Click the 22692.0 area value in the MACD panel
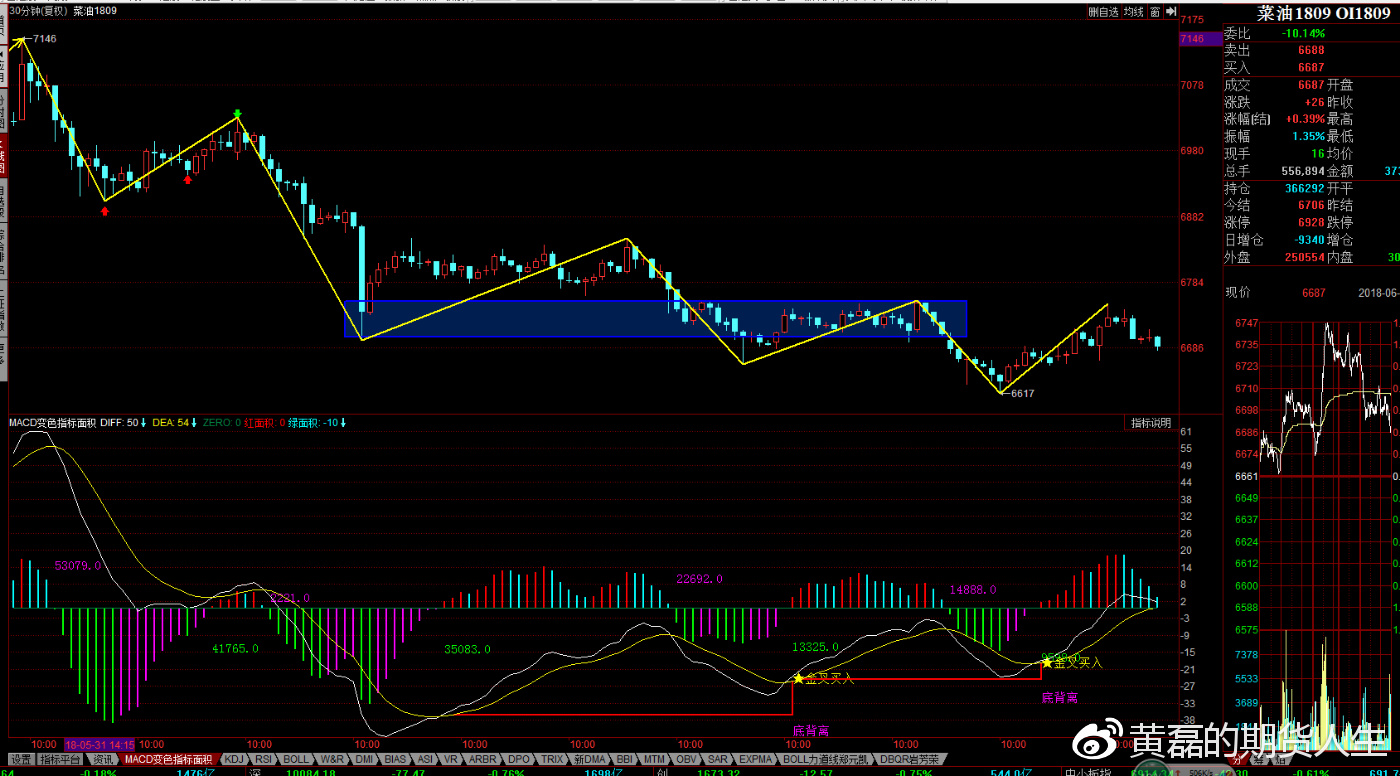This screenshot has height=776, width=1400. click(x=699, y=579)
